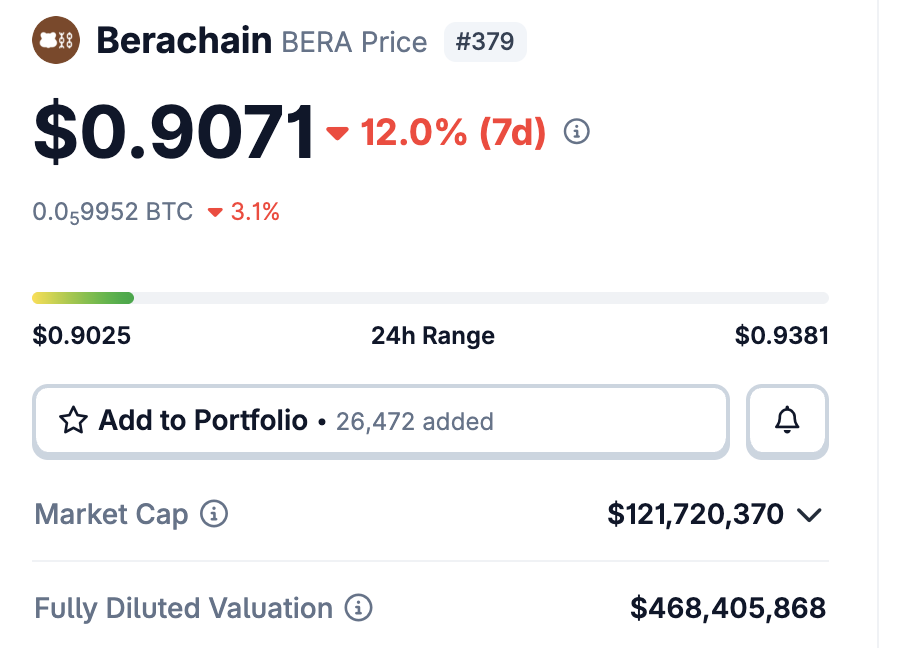This screenshot has width=900, height=648.
Task: Click the Add to Portfolio button label
Action: [203, 420]
